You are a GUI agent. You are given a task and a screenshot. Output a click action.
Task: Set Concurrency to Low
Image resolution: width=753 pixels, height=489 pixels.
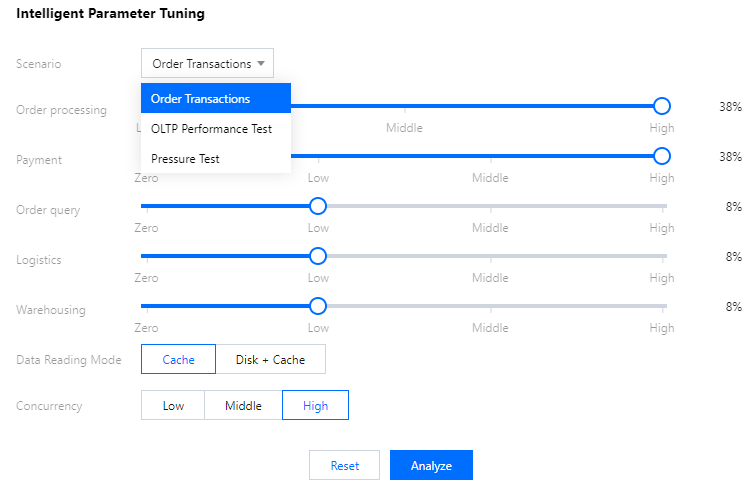click(173, 405)
